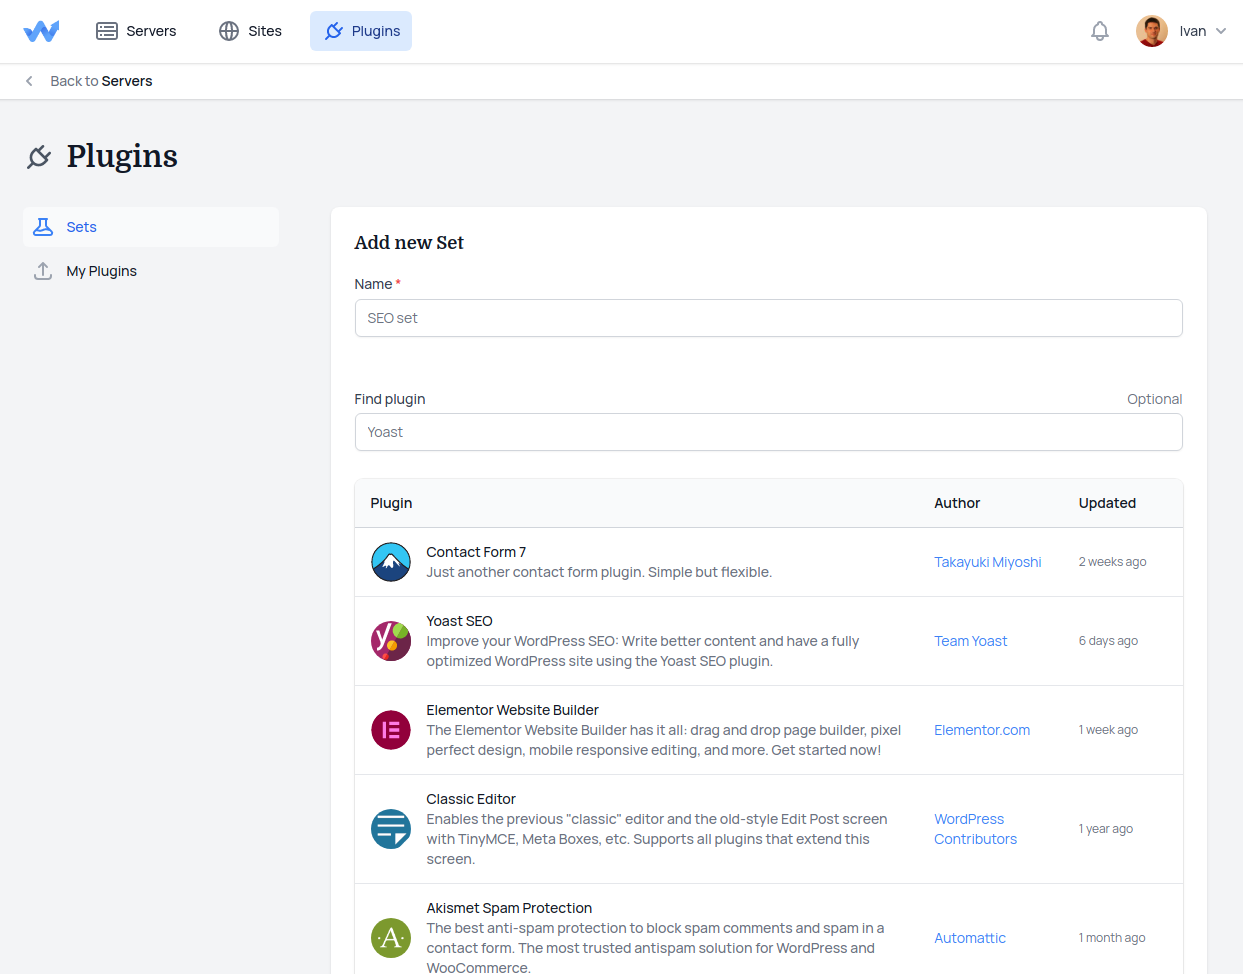Click the '1 year ago' updated value

click(x=1105, y=829)
